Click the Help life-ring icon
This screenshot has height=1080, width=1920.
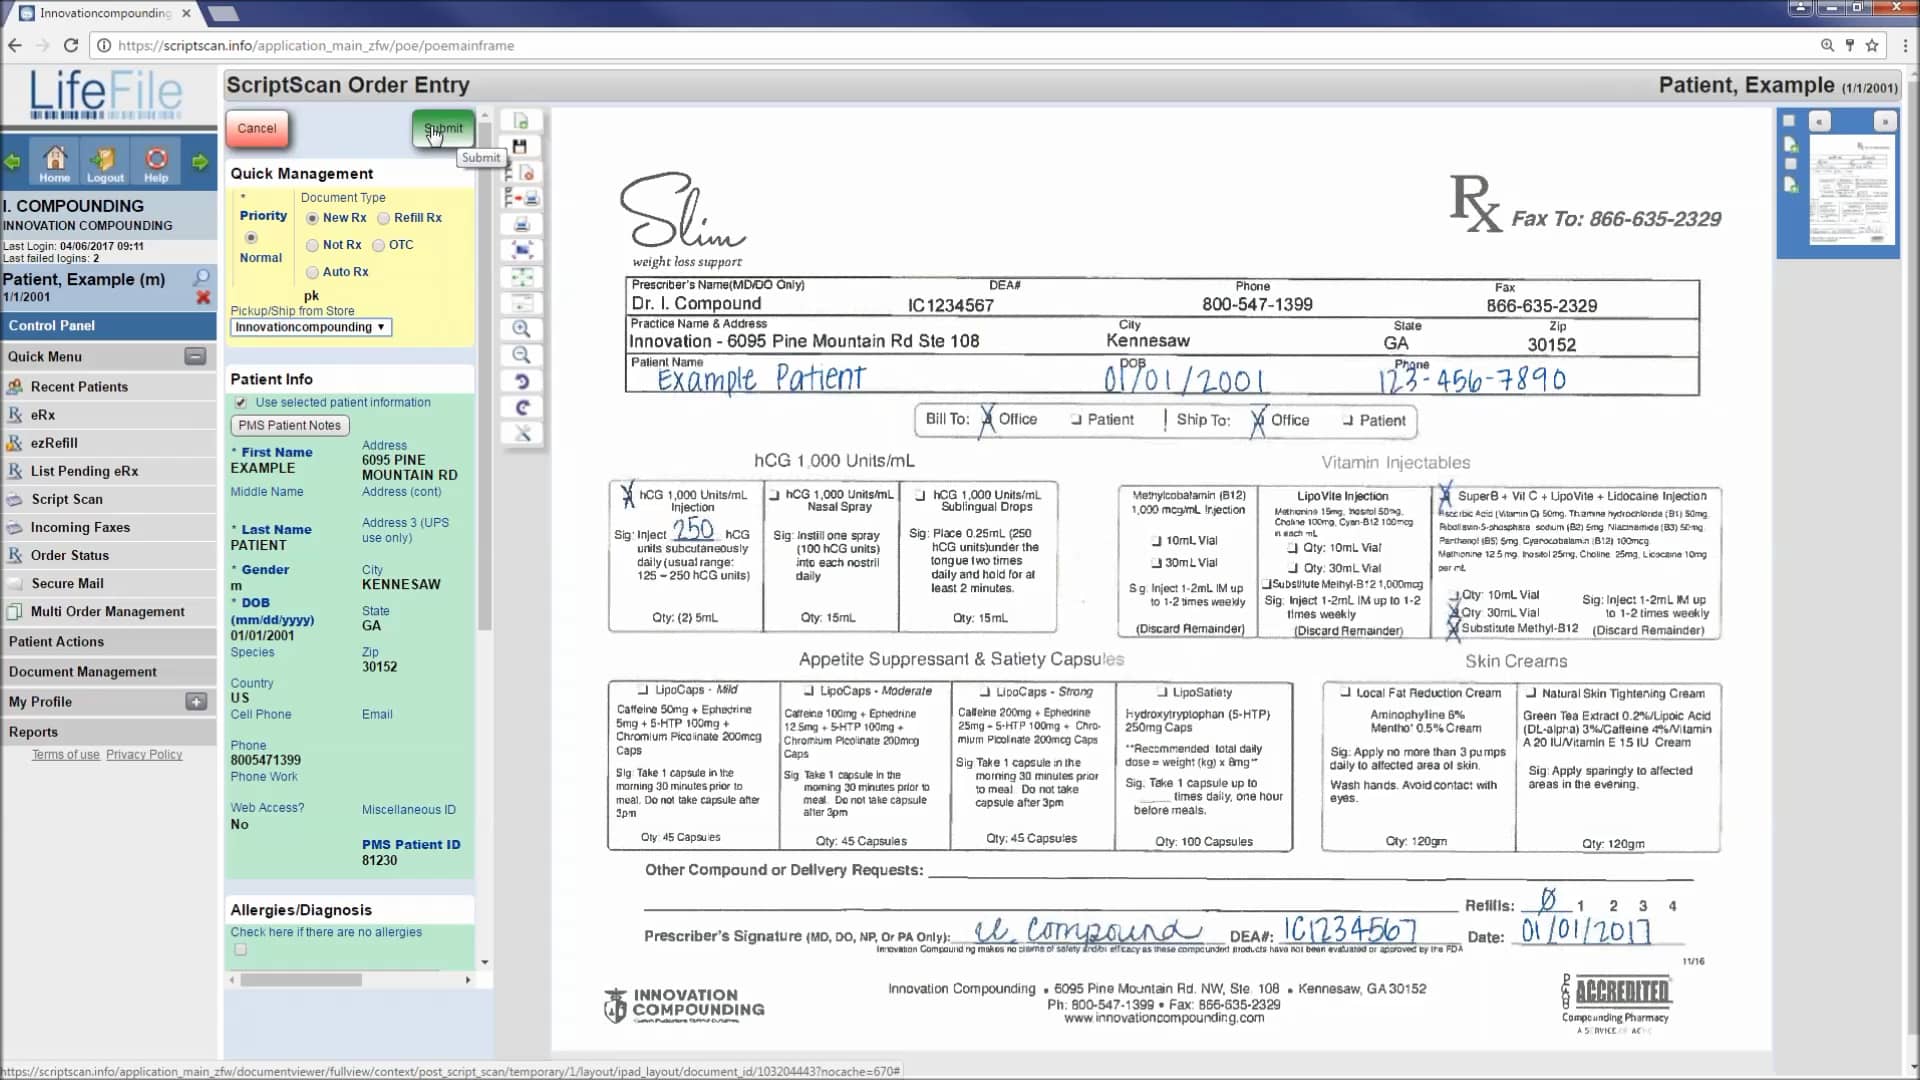(x=156, y=161)
